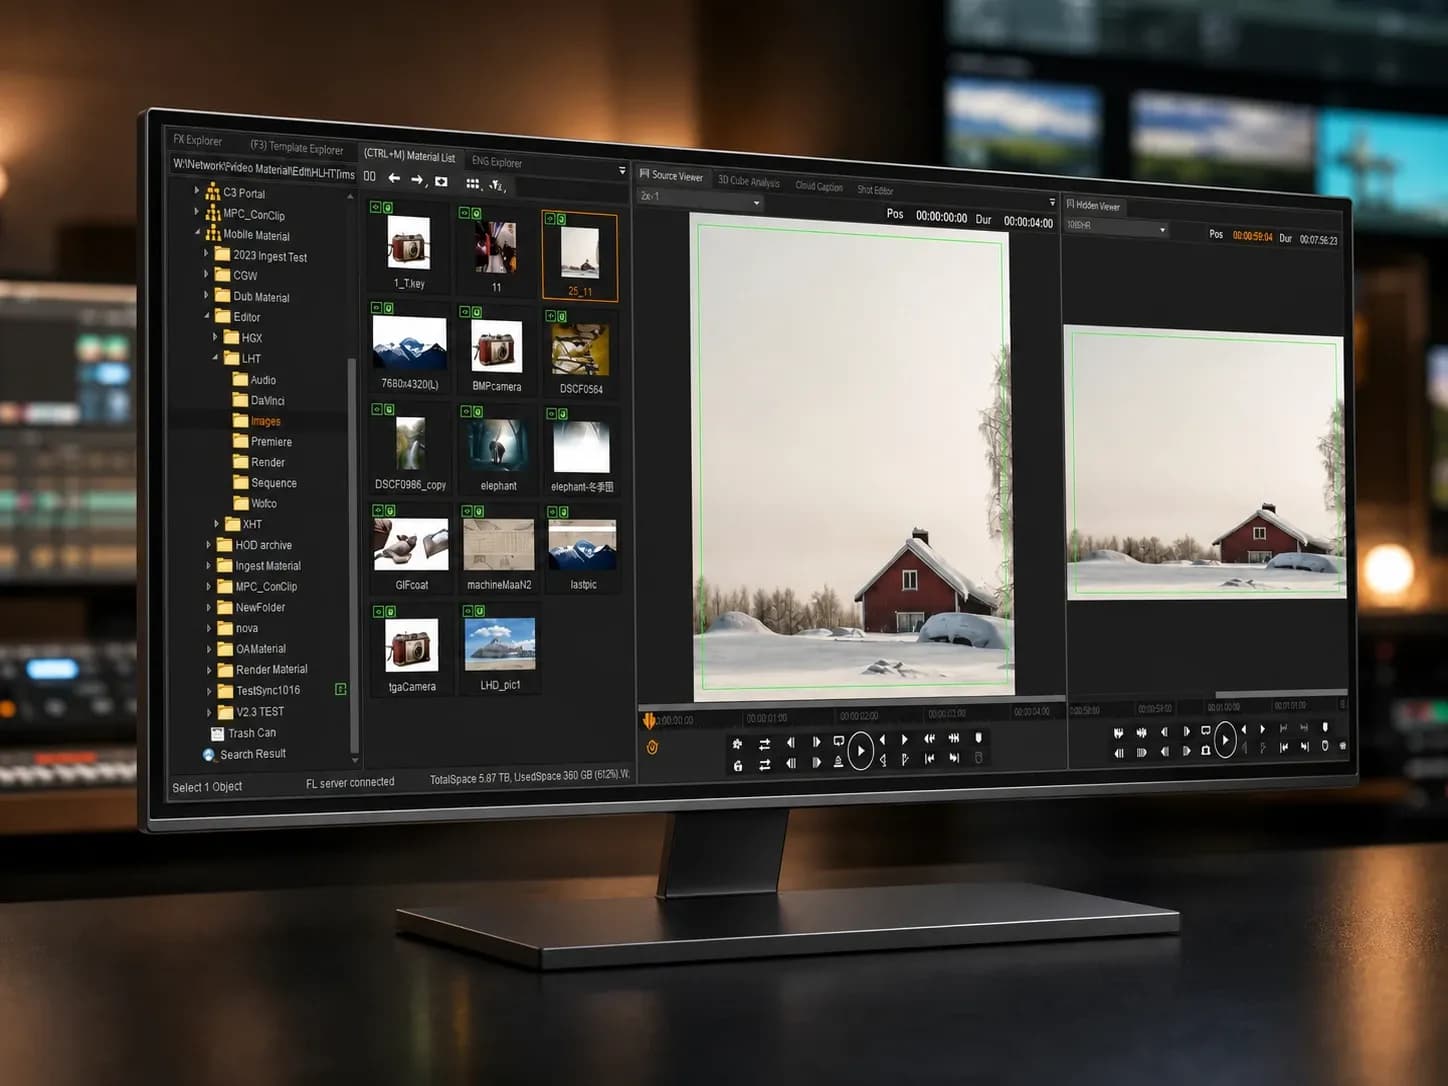Click the Source Viewer timeline at 00:00:02:00

pos(859,716)
